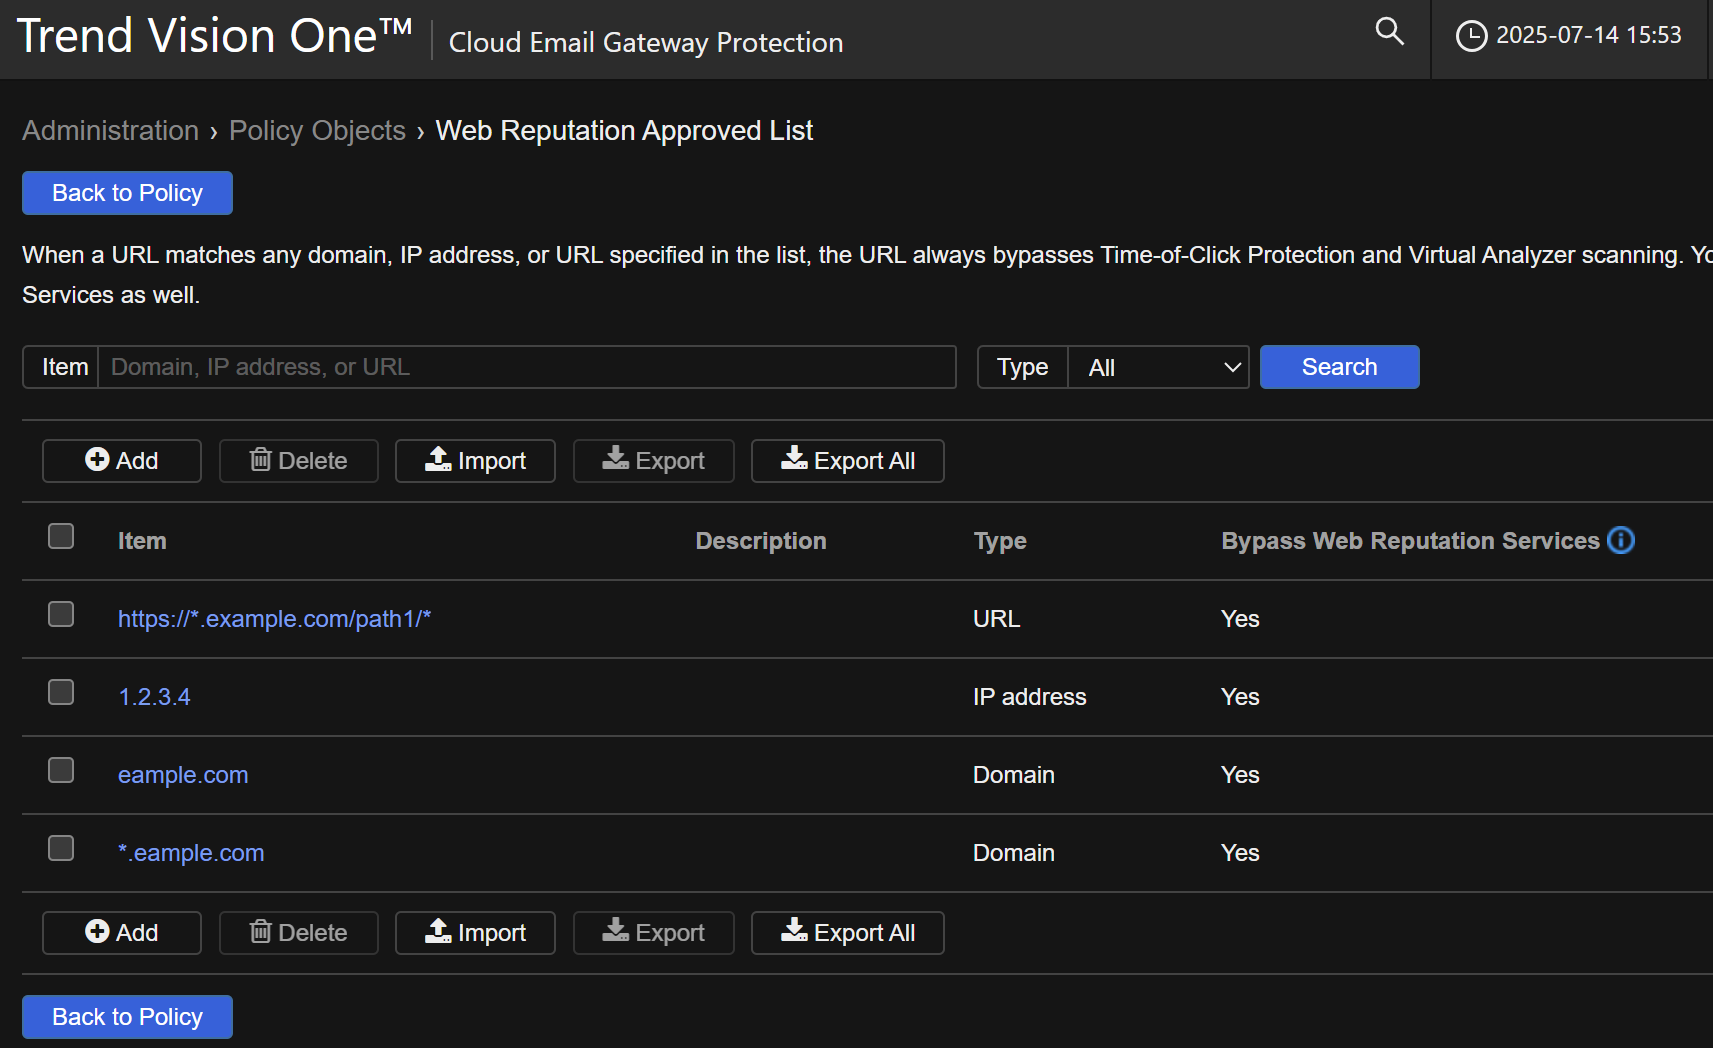The height and width of the screenshot is (1048, 1713).
Task: Click info icon next to Bypass Web Reputation Services
Action: [1620, 540]
